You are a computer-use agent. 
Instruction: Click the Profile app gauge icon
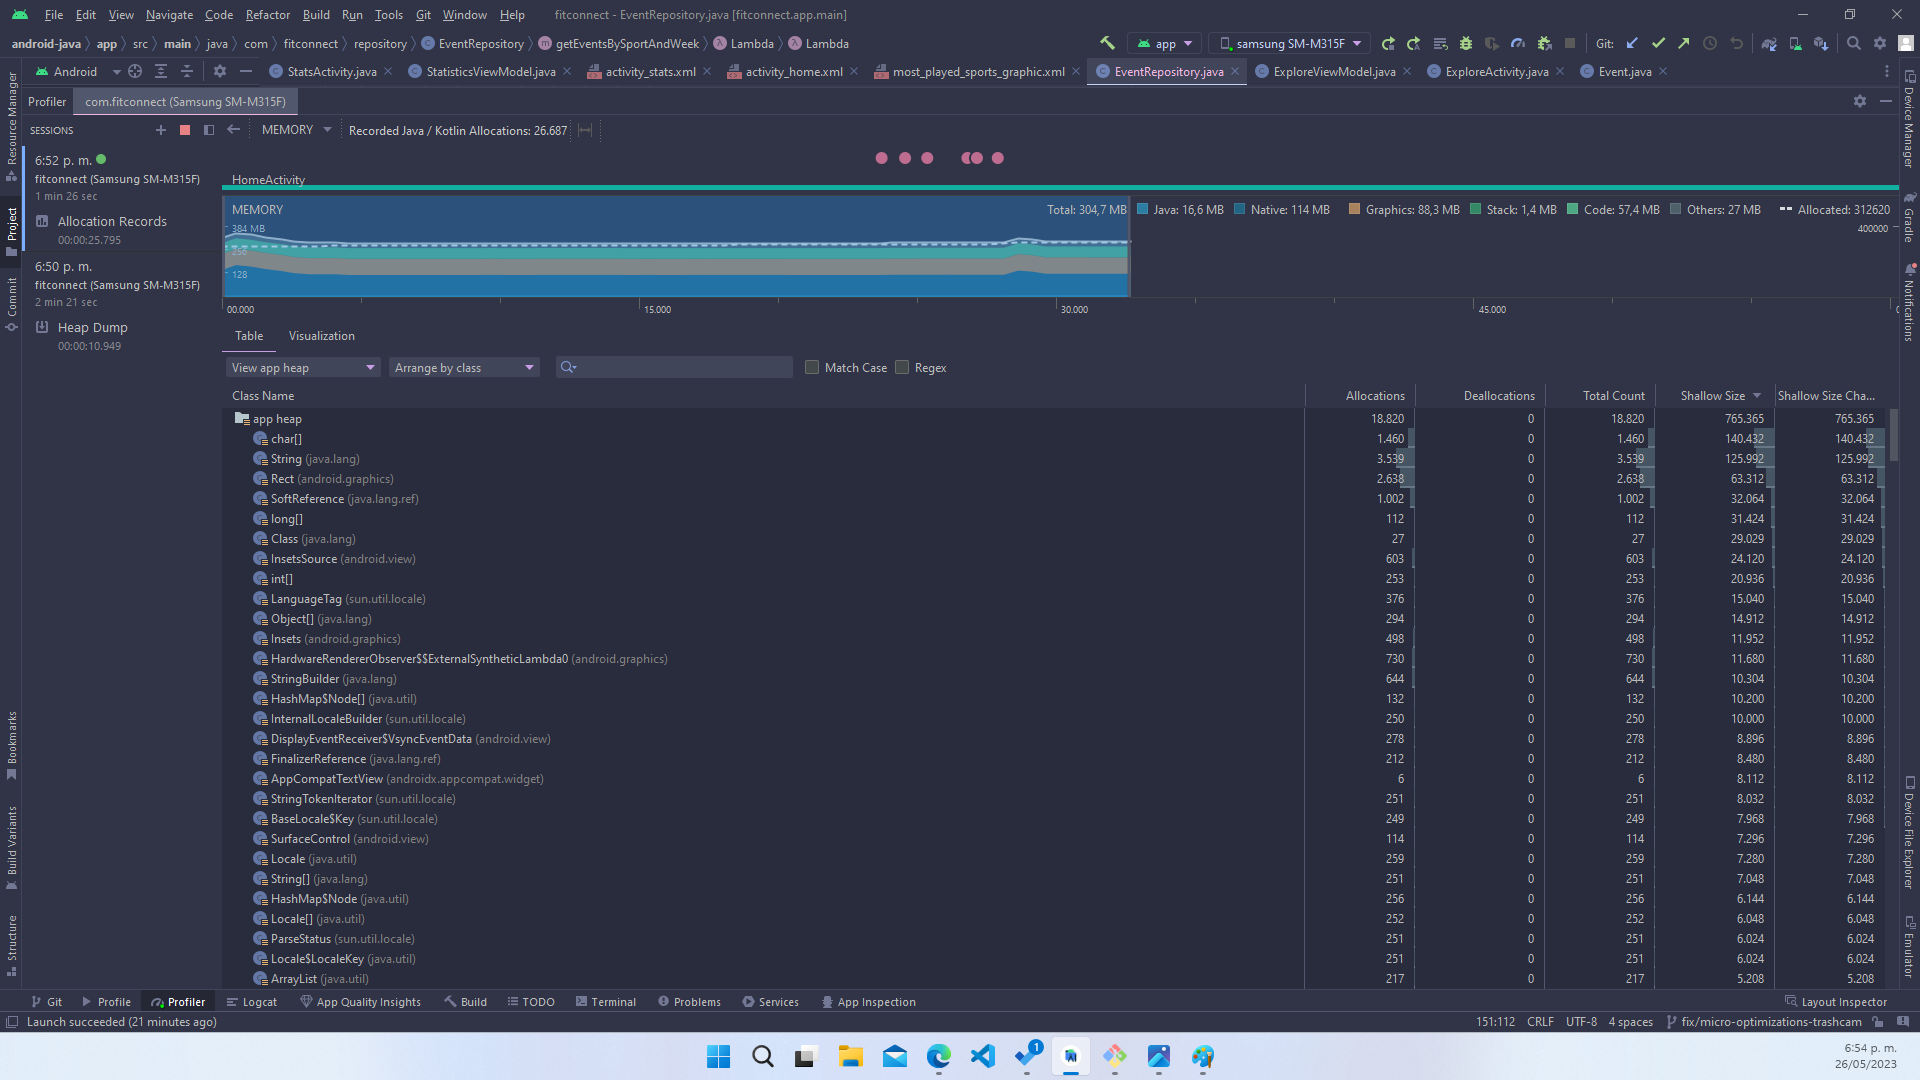(x=1518, y=43)
